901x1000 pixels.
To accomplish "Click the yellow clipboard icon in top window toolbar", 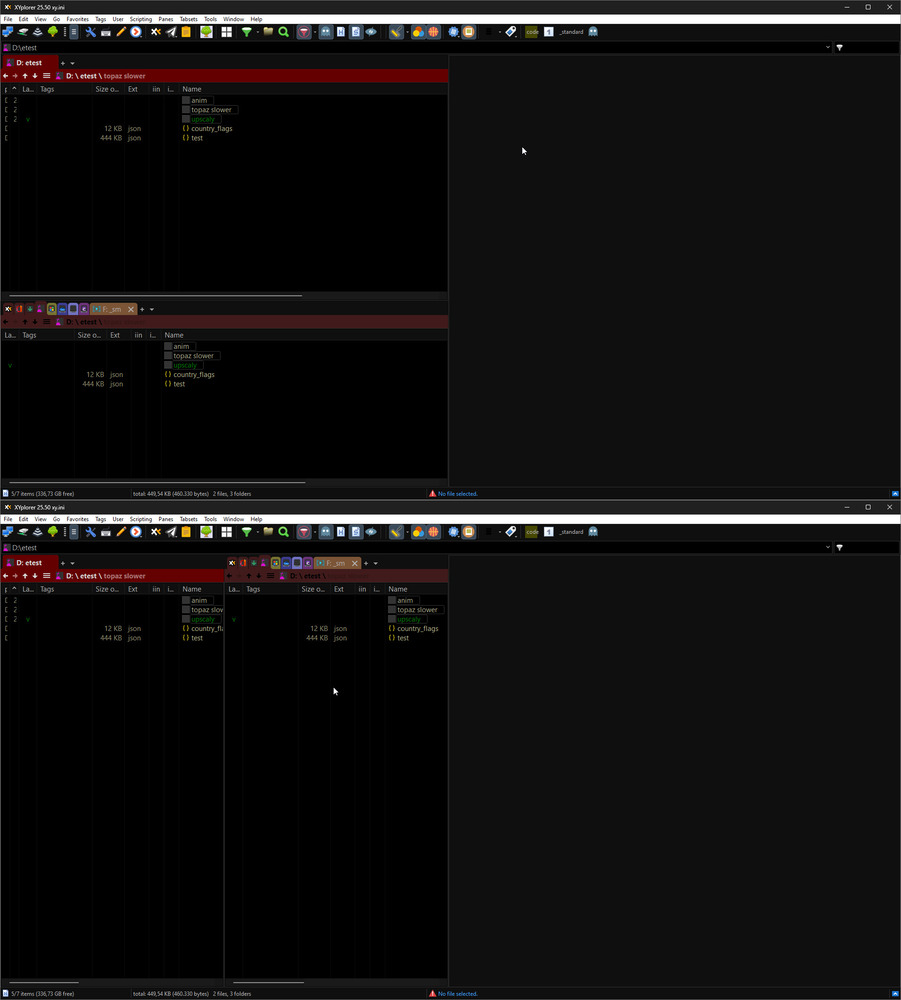I will [x=186, y=32].
